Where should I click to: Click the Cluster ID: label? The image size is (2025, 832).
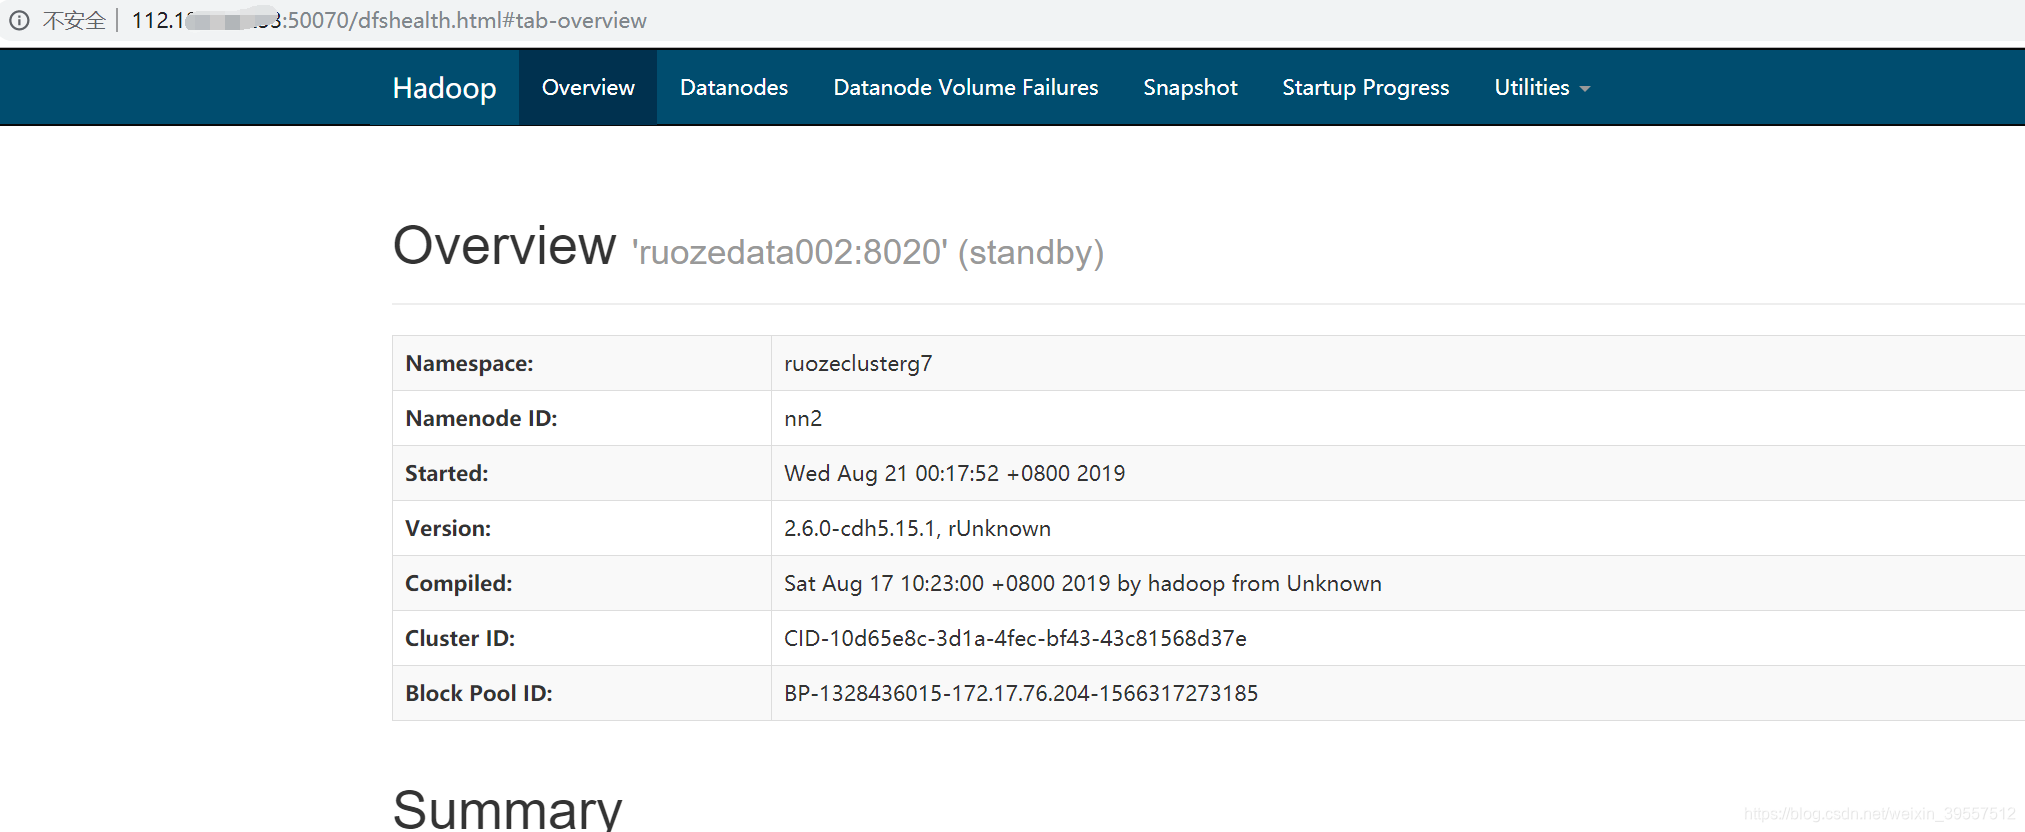[x=460, y=638]
